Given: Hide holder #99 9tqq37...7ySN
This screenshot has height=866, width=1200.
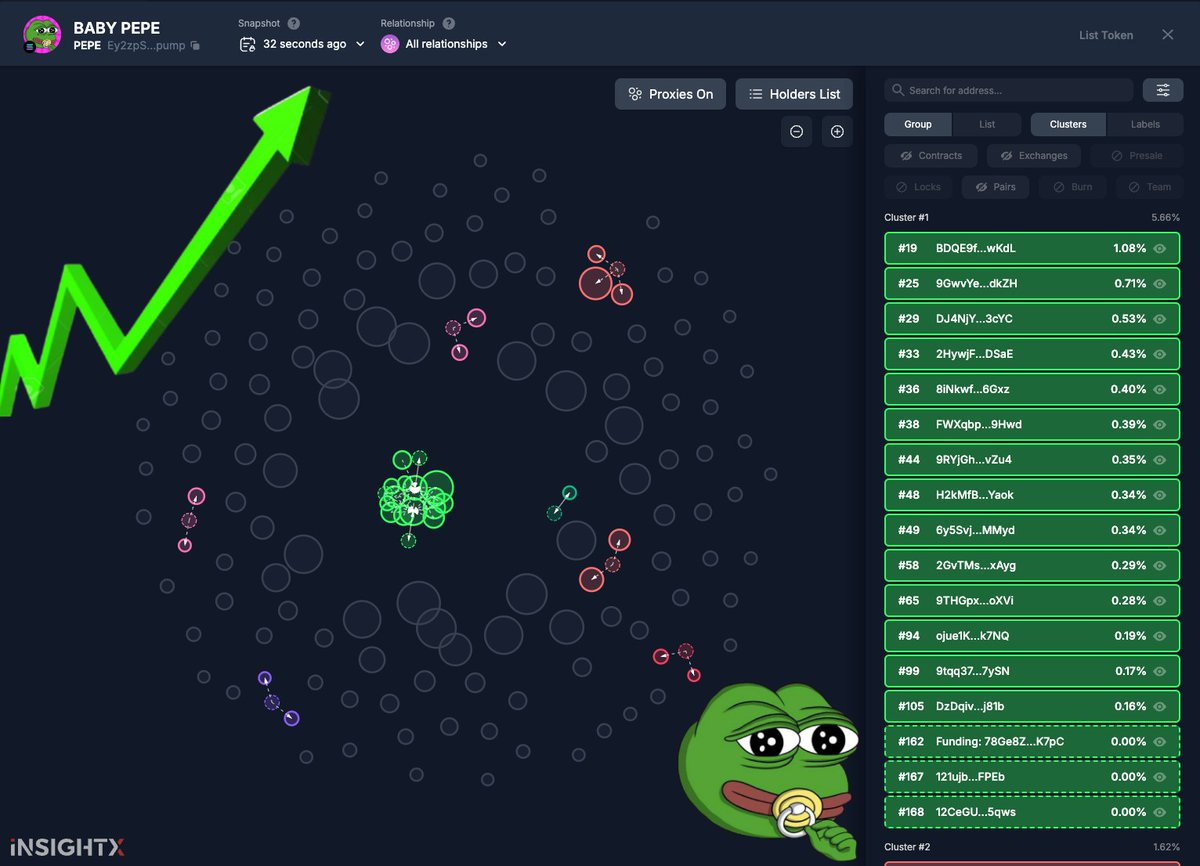Looking at the screenshot, I should (1160, 671).
